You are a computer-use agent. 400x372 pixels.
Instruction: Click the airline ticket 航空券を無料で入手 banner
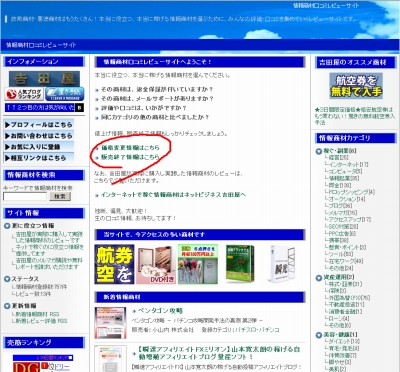pyautogui.click(x=356, y=86)
